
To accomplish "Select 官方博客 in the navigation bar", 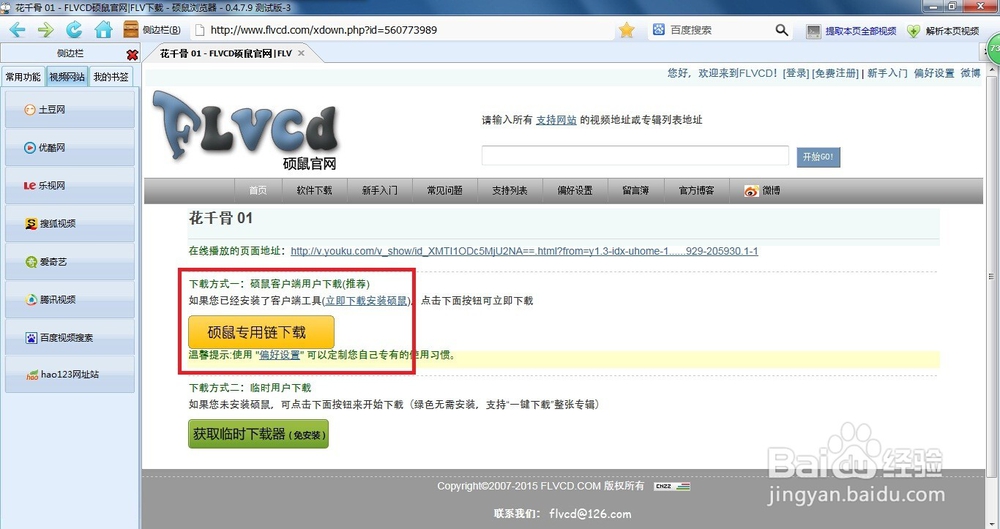I will click(696, 190).
